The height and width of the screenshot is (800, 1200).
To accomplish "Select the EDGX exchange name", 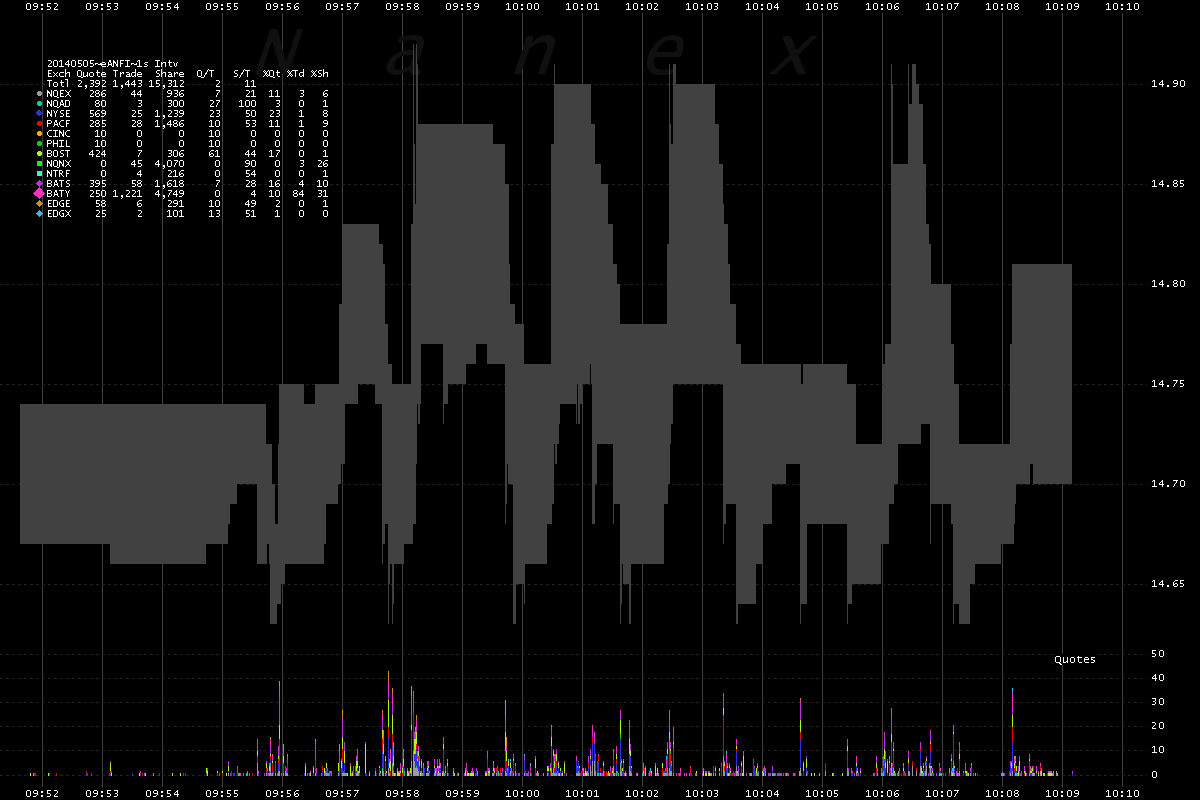I will (x=59, y=213).
